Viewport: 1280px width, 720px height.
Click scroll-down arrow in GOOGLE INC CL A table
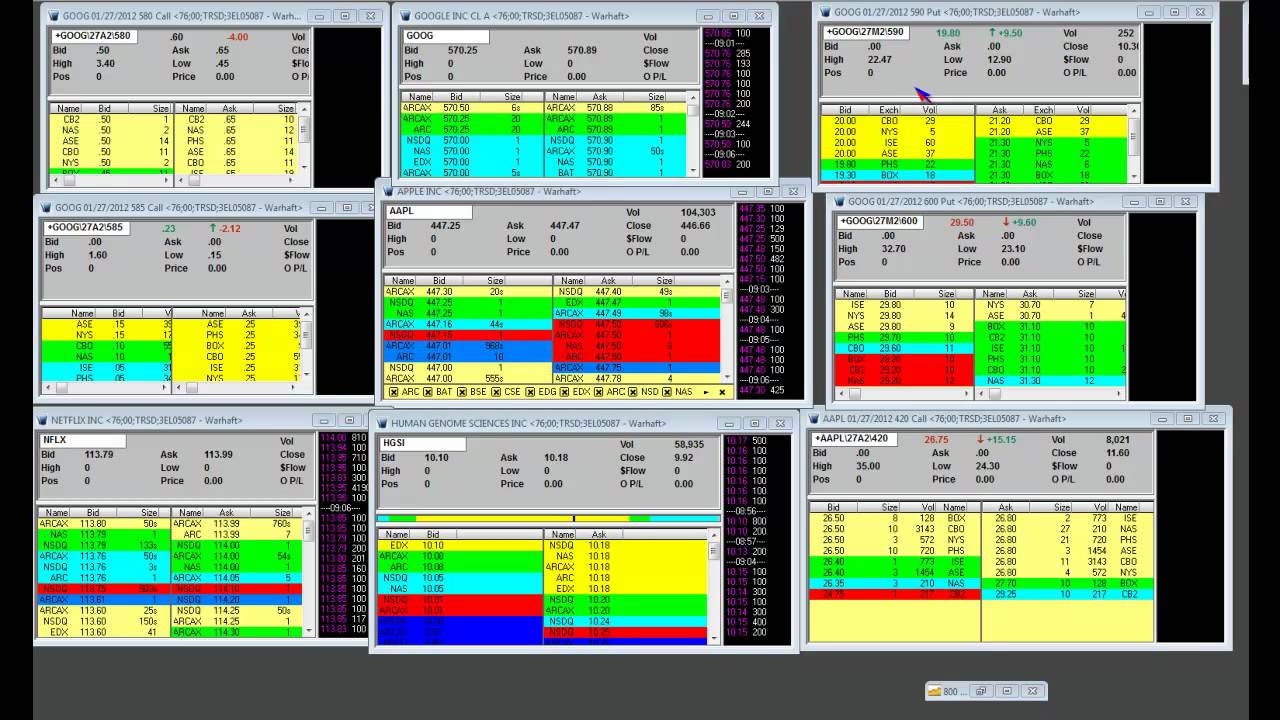(692, 172)
